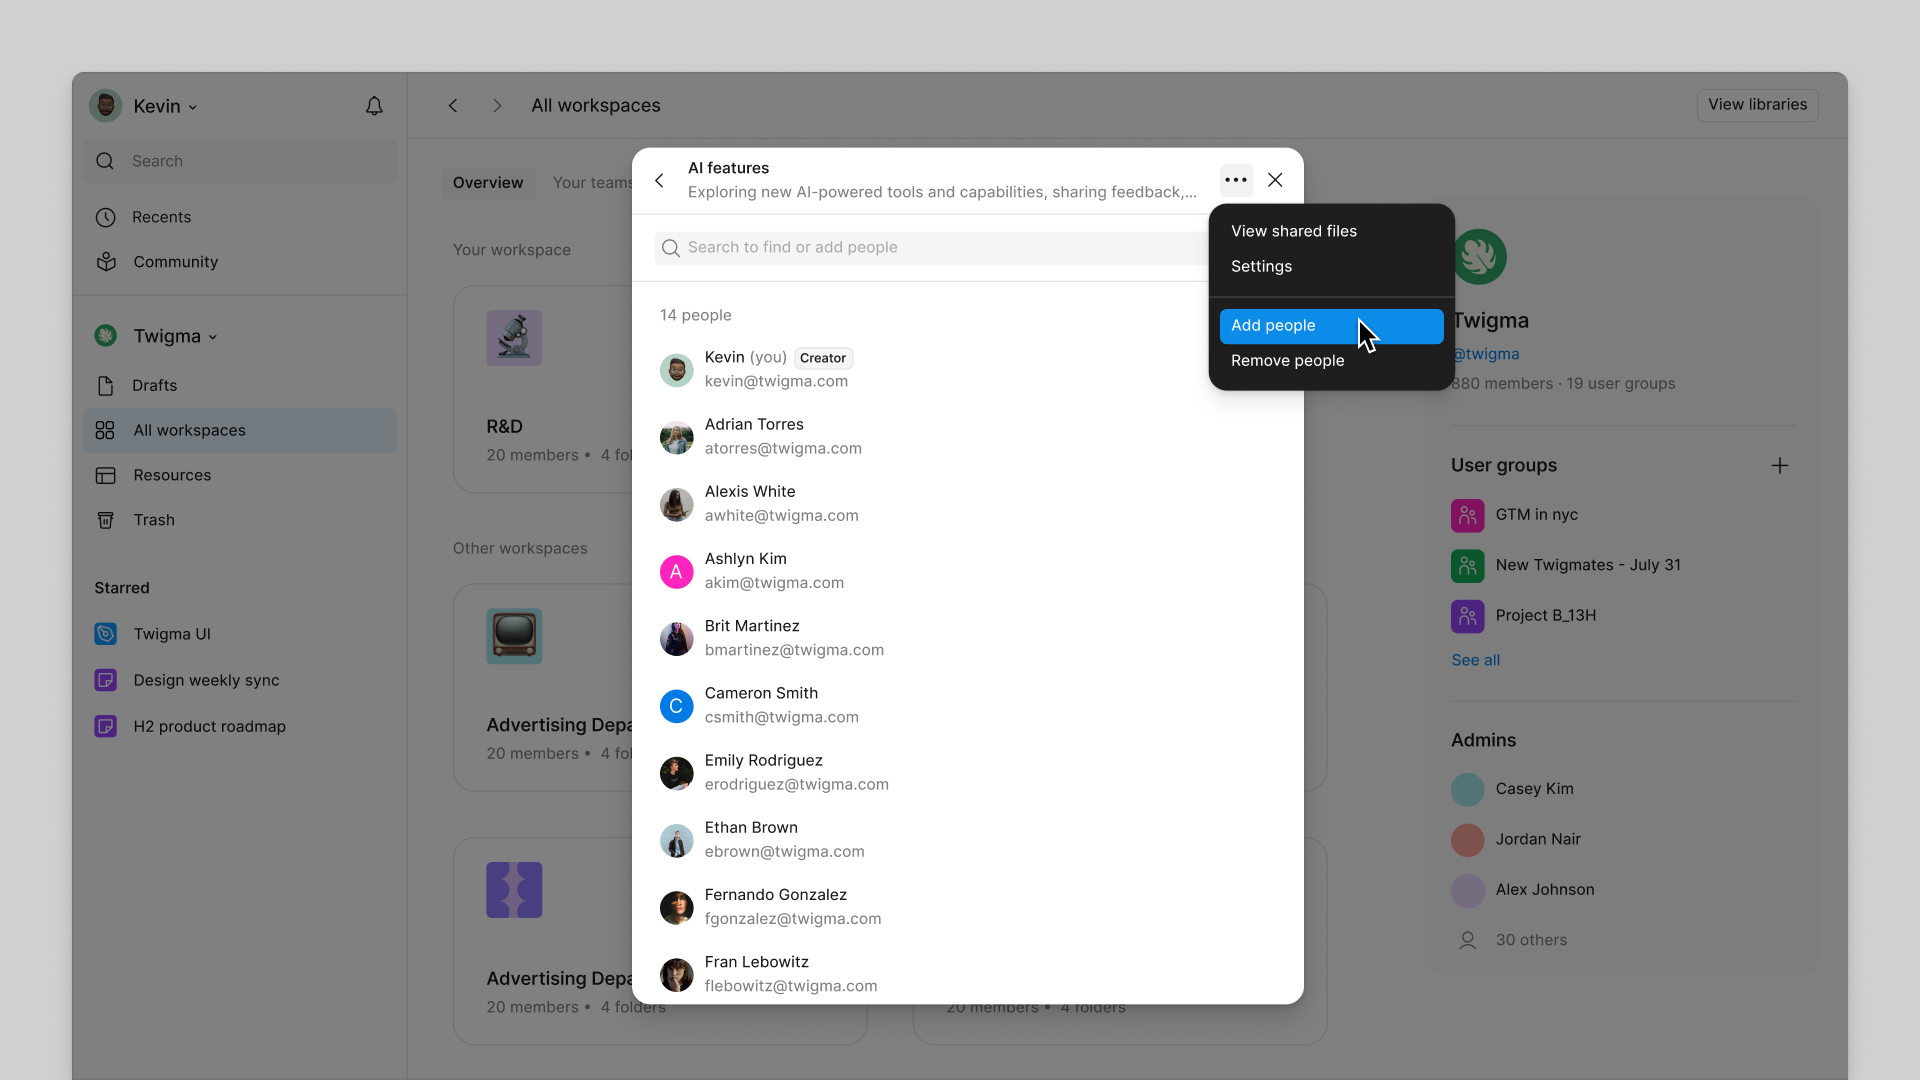Open the three-dot menu in AI features dialog
The width and height of the screenshot is (1920, 1080).
pos(1235,180)
